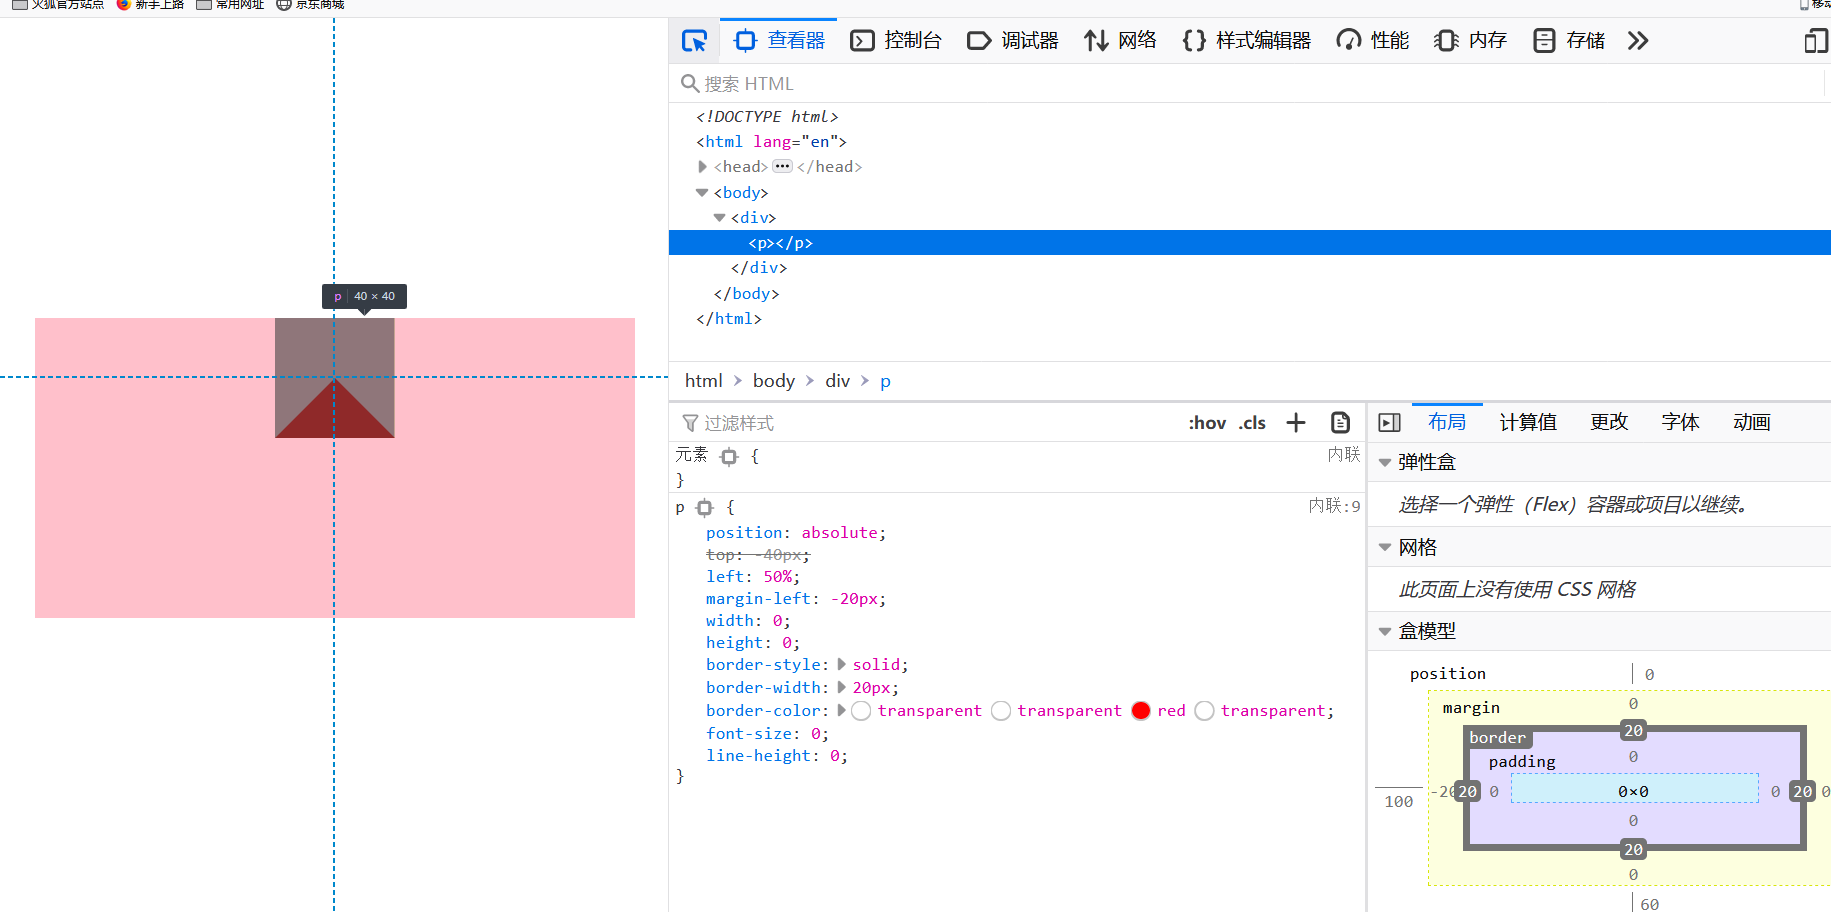Screen dimensions: 1831x912
Task: Click the div breadcrumb
Action: click(838, 381)
